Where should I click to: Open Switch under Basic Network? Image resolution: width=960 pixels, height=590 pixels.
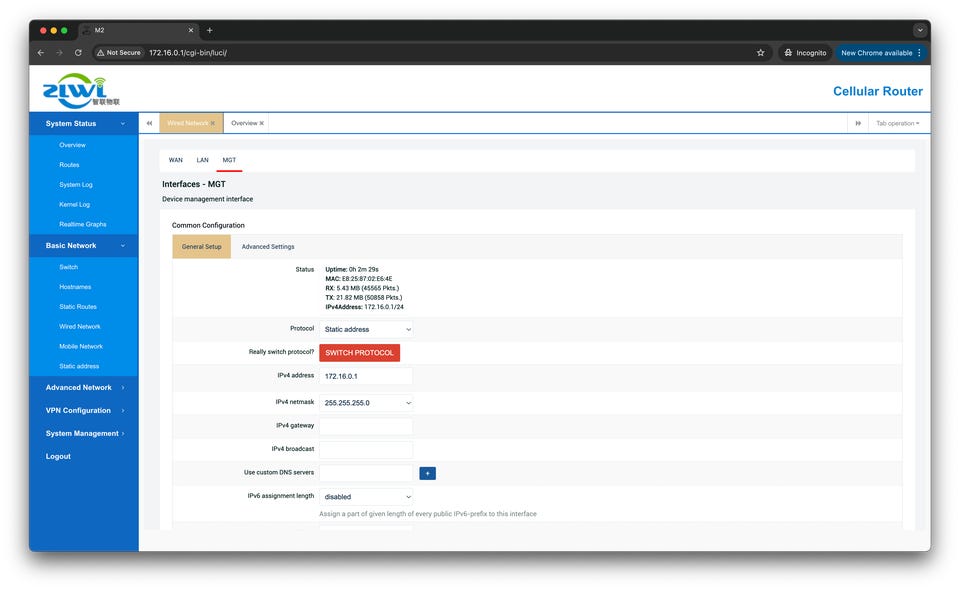pos(69,267)
